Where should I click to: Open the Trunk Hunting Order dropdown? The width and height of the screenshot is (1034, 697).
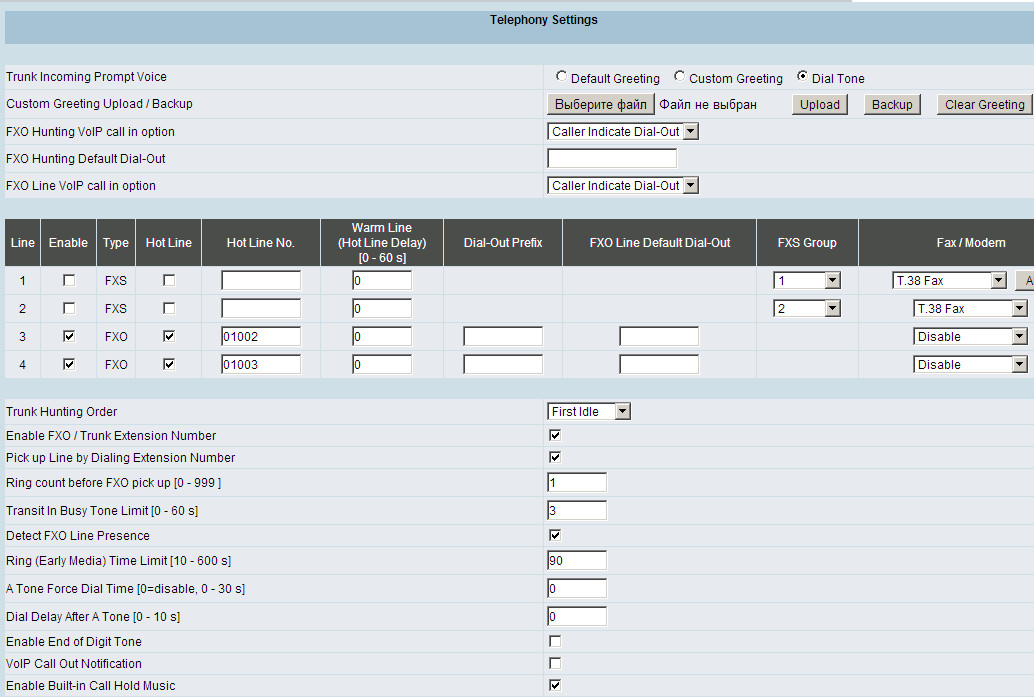pos(589,411)
